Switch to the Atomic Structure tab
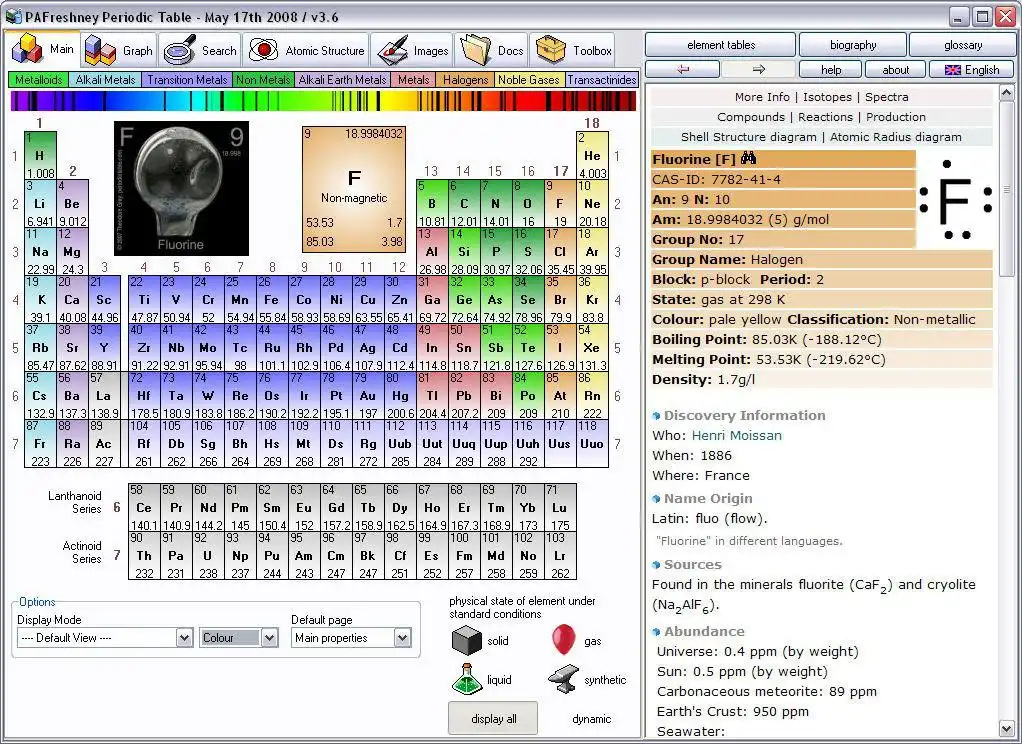 click(x=308, y=50)
